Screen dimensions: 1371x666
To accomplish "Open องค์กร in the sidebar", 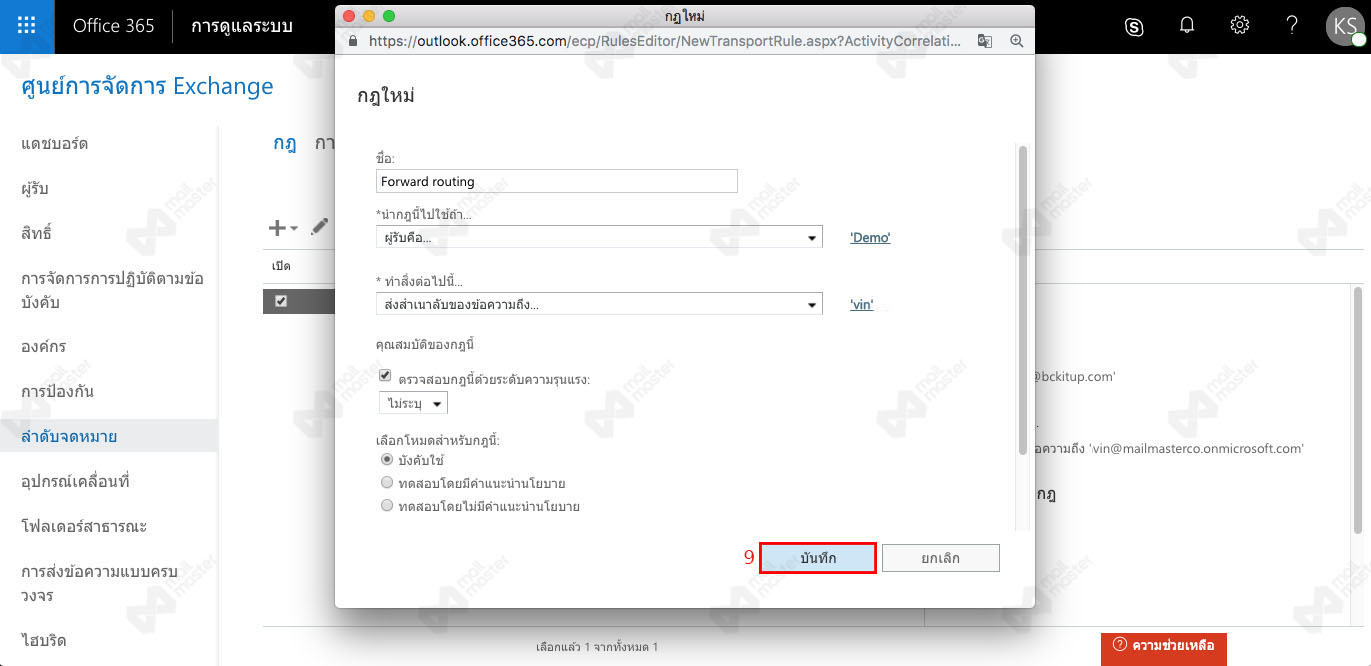I will tap(44, 346).
